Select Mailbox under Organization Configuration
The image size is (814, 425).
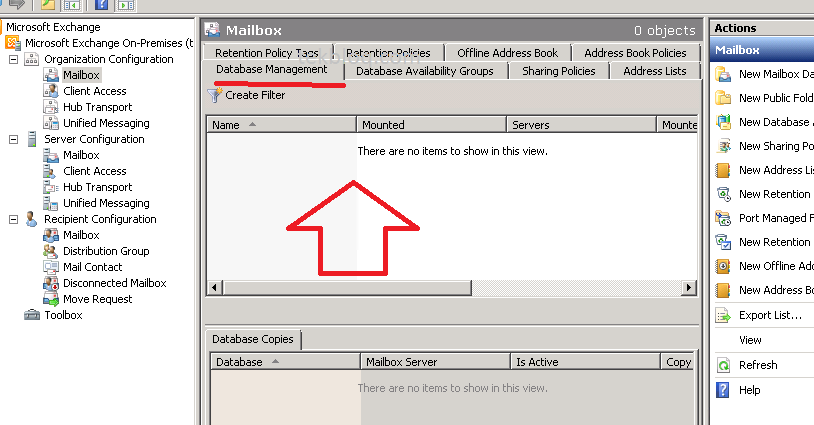81,75
